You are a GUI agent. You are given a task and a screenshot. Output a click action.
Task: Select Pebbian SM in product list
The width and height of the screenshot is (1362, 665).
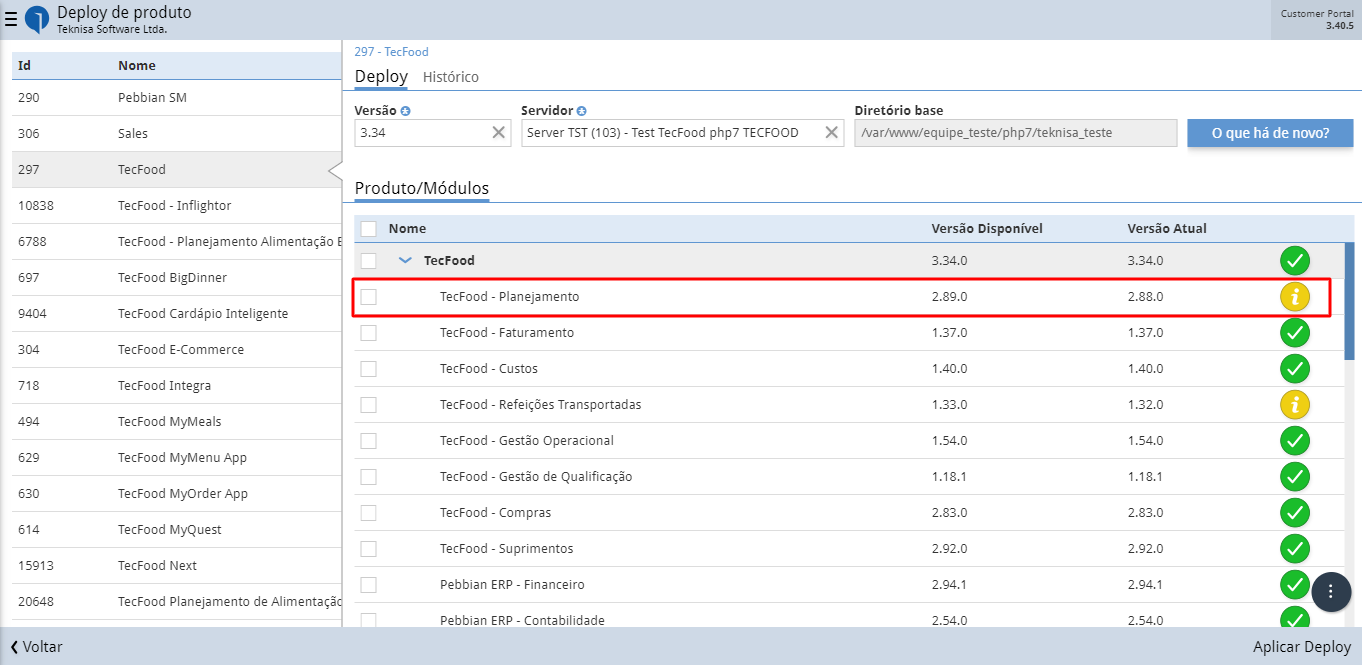point(177,98)
